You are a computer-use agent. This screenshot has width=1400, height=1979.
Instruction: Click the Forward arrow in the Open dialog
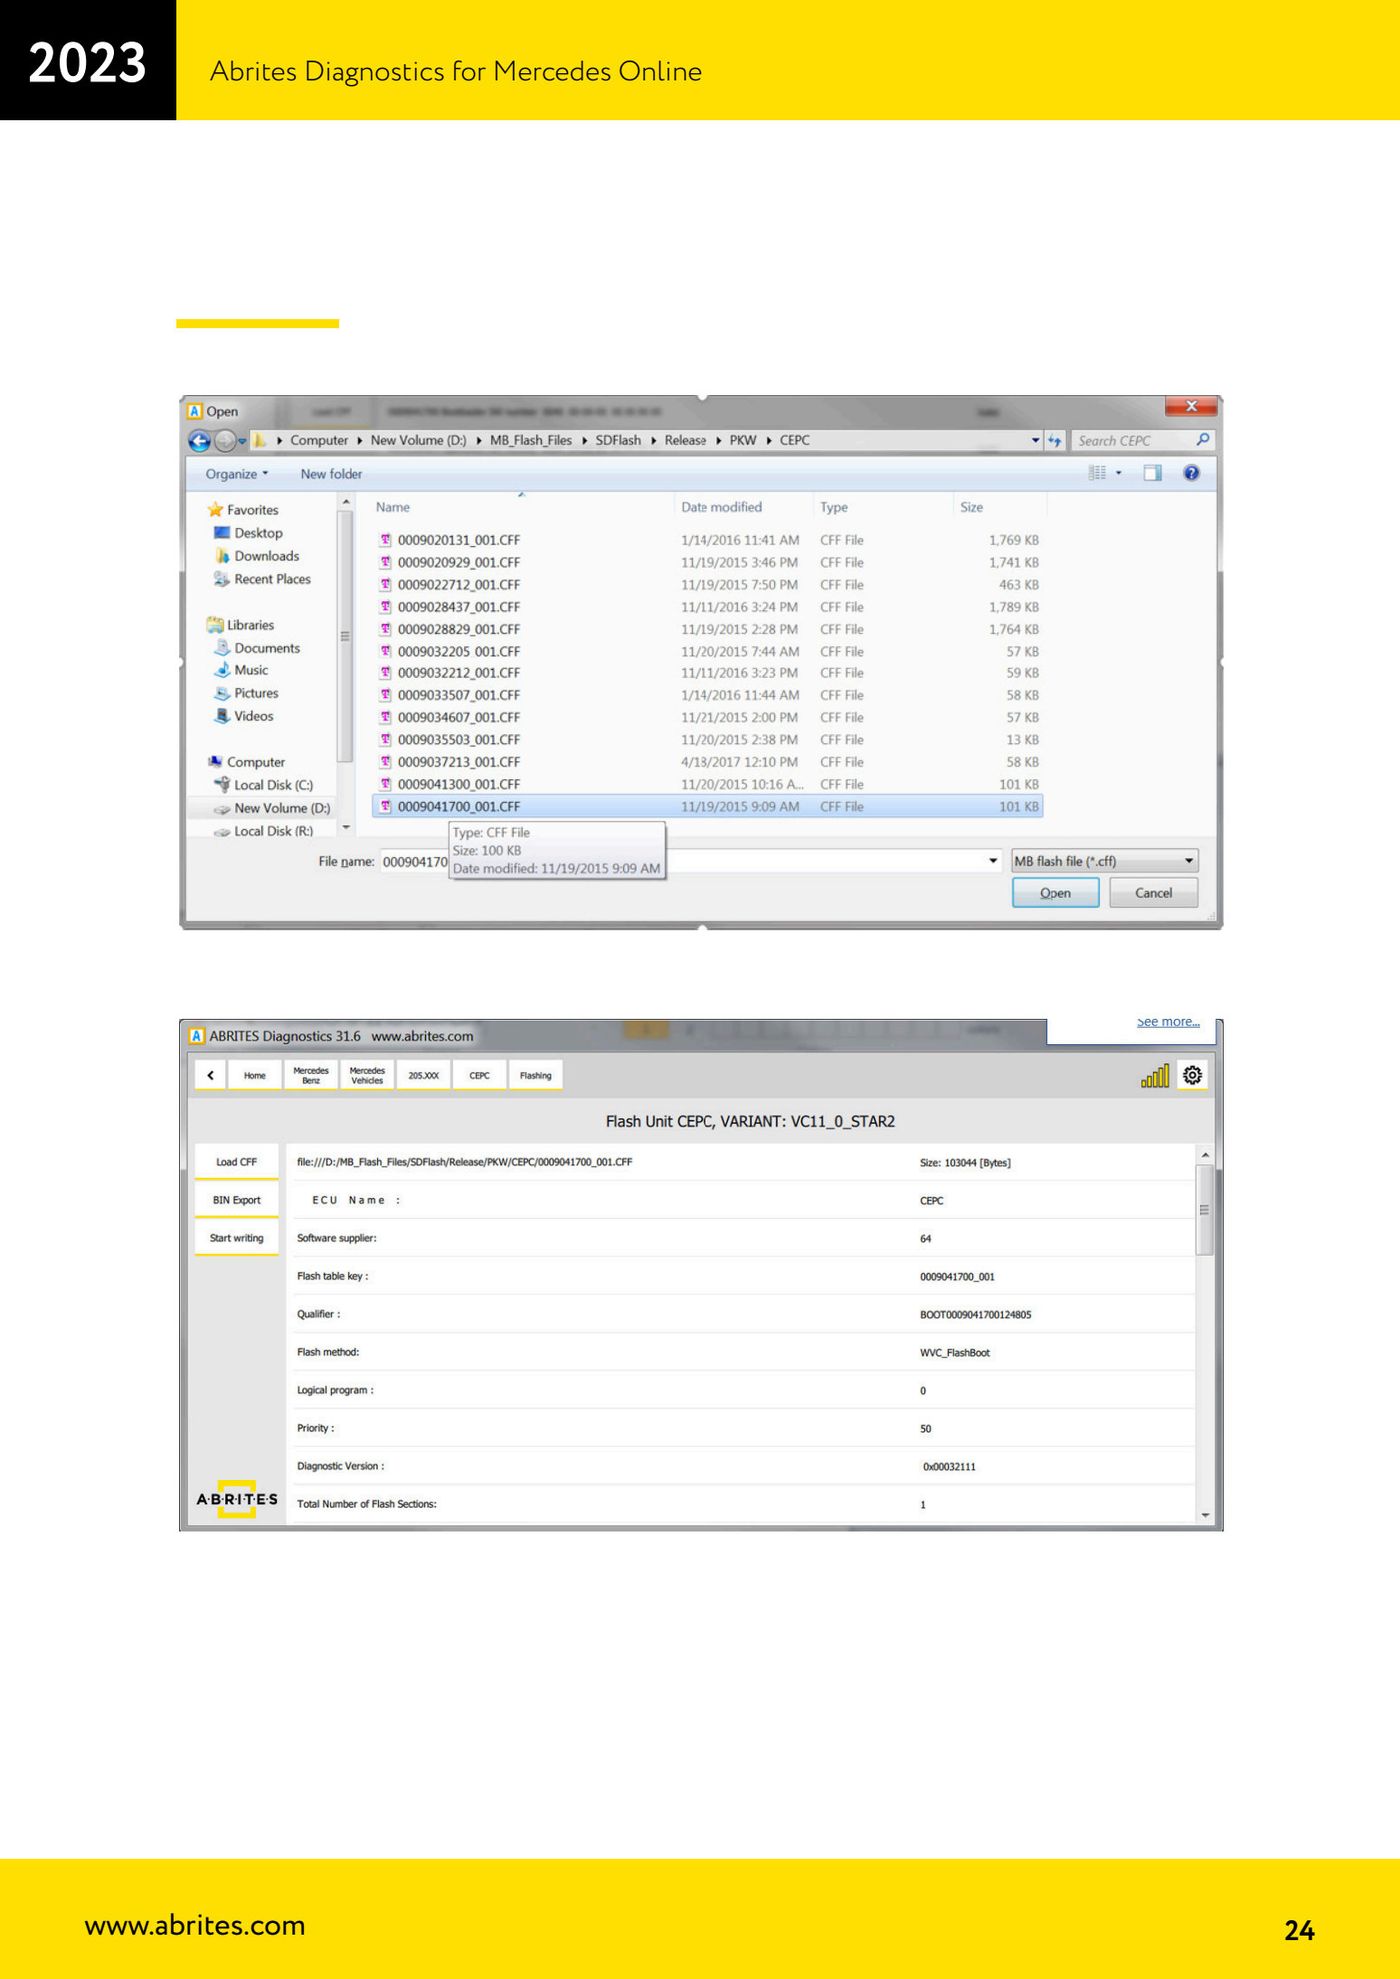(x=225, y=441)
